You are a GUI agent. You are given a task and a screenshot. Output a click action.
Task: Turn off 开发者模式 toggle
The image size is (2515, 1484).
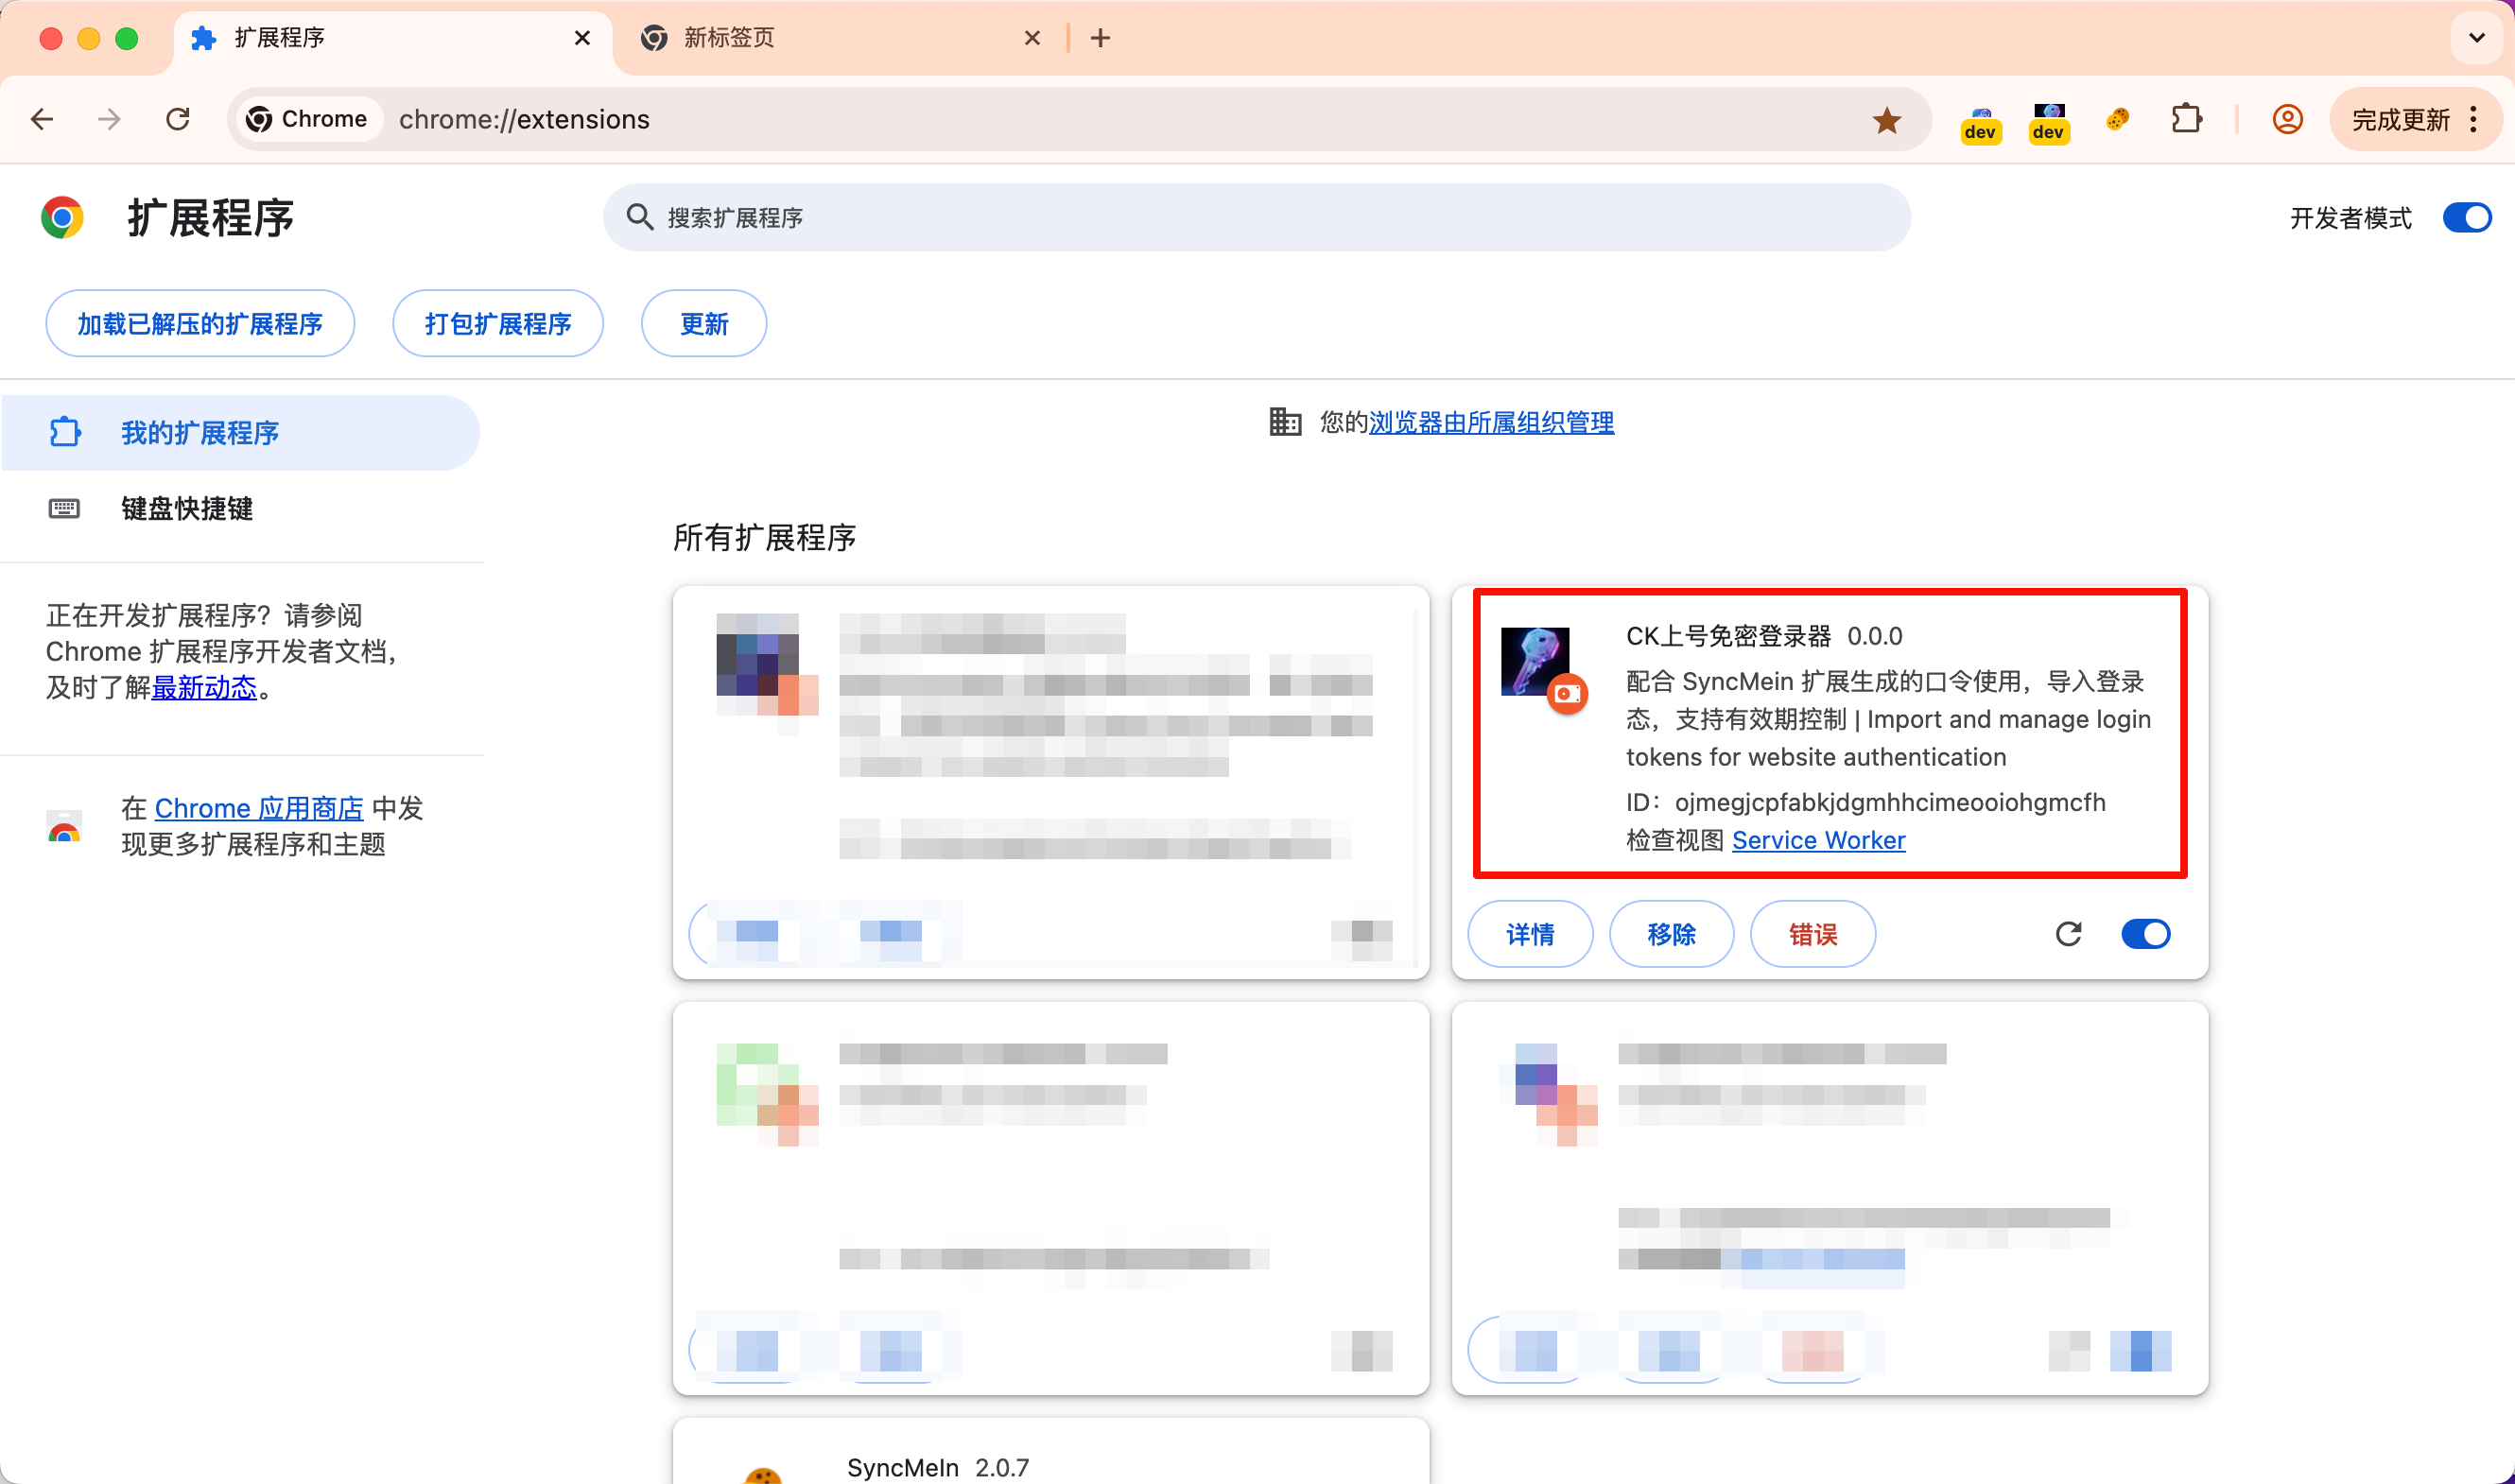2466,218
